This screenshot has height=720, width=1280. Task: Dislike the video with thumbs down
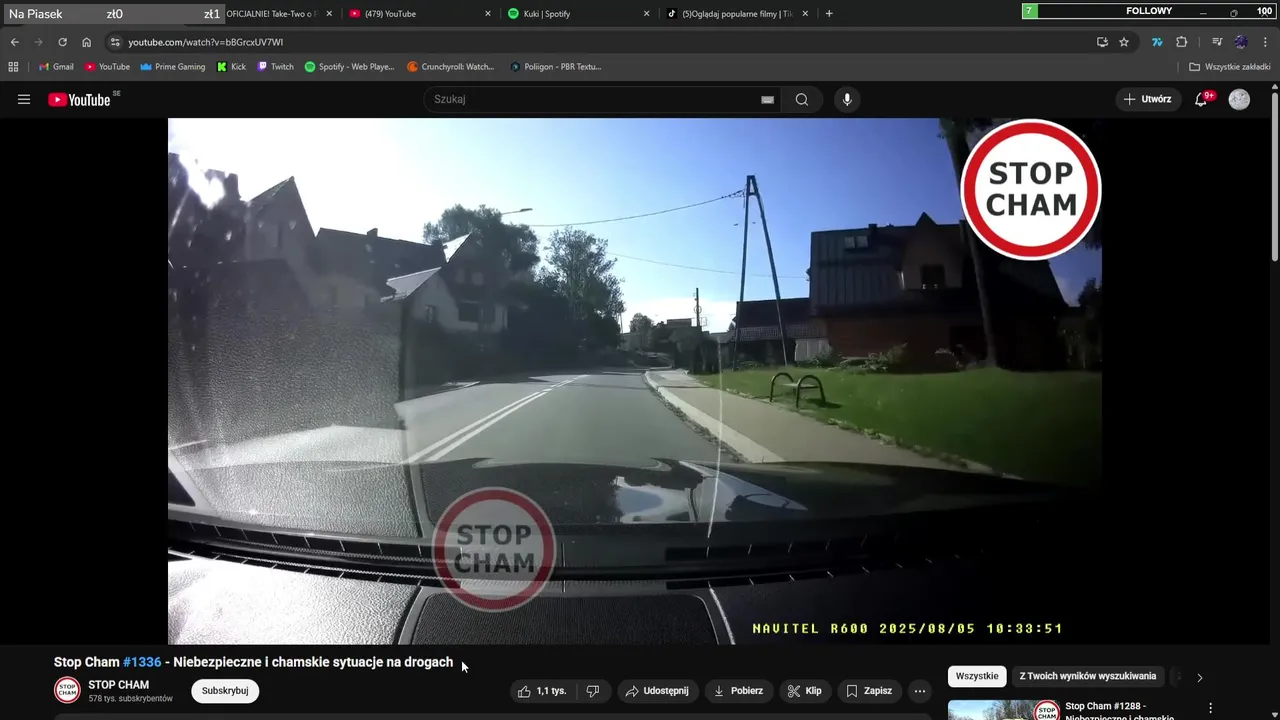click(x=592, y=691)
